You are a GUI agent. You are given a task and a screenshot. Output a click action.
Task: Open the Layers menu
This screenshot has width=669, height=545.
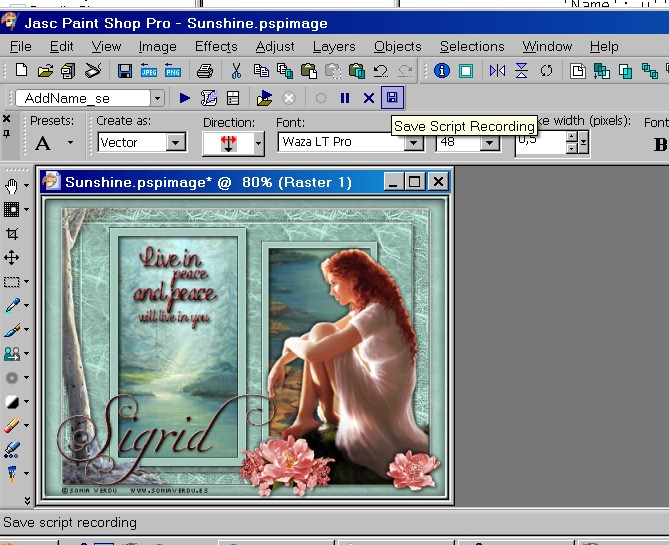click(334, 47)
